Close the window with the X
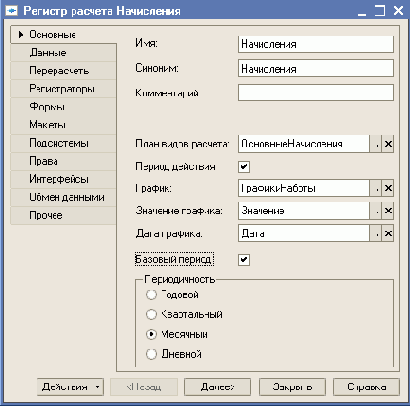 point(398,11)
